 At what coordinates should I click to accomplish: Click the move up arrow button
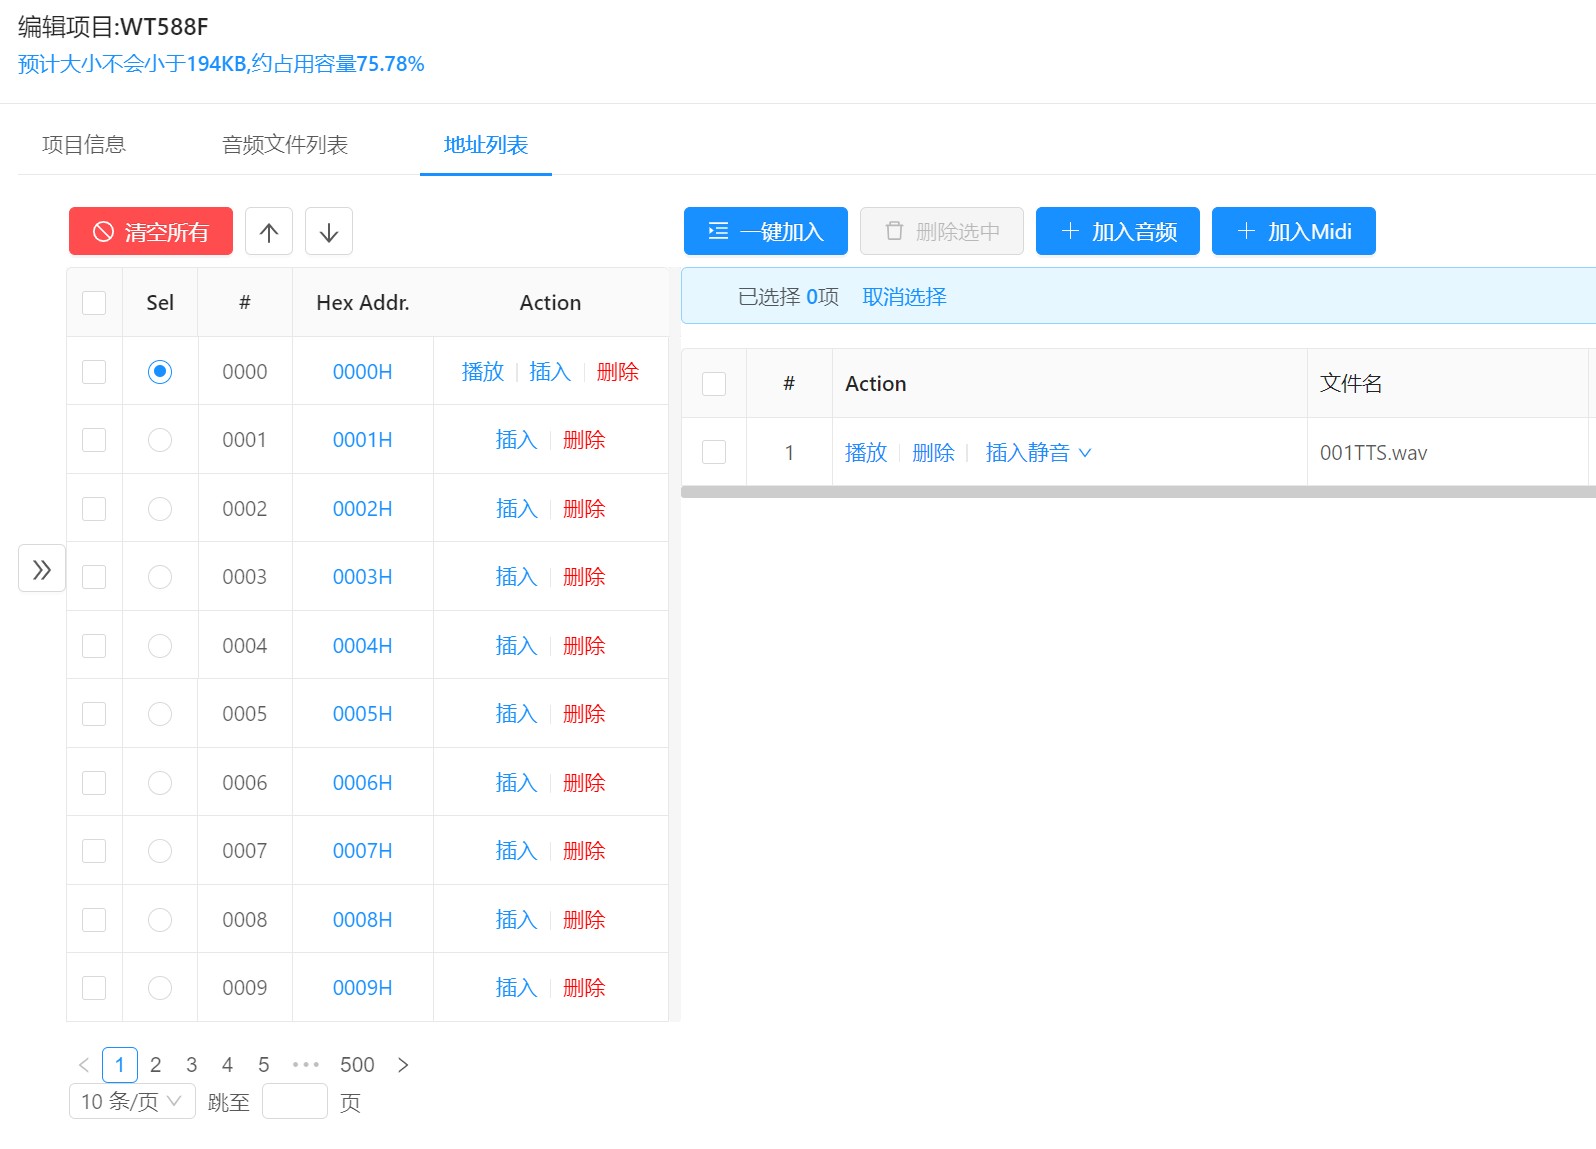[269, 232]
